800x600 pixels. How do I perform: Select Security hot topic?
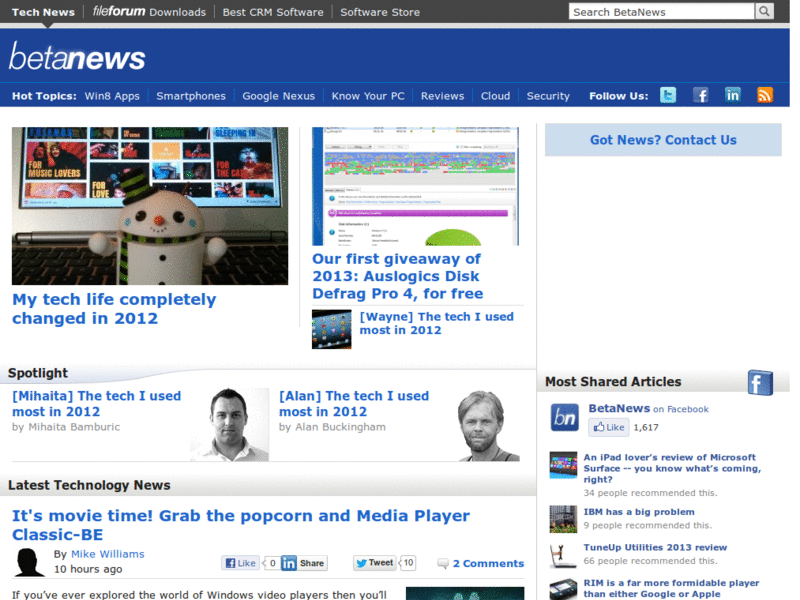click(x=548, y=96)
